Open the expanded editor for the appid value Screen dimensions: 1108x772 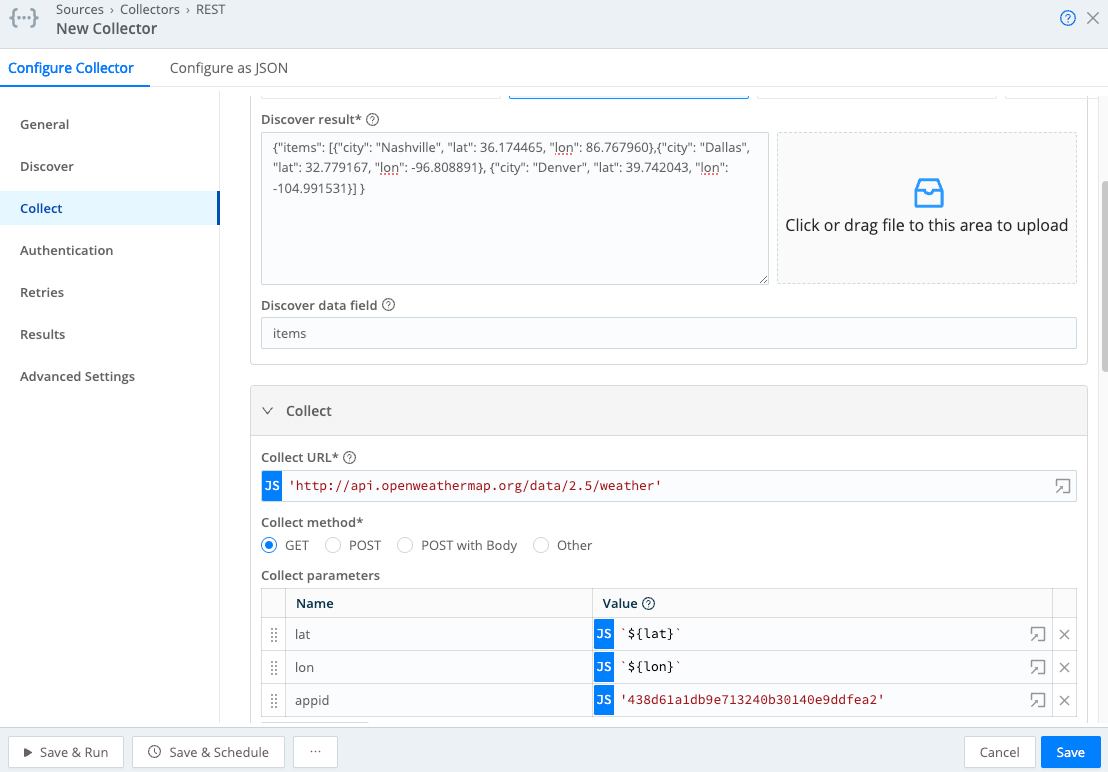(x=1037, y=700)
